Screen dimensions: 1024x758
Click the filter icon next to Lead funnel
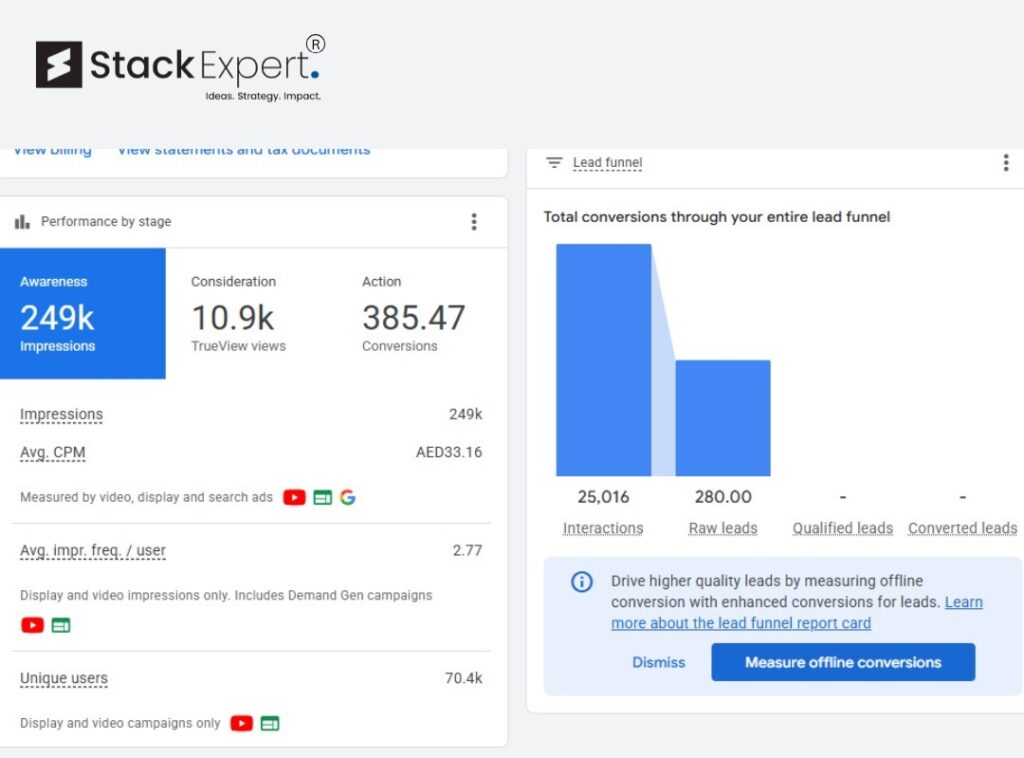553,162
